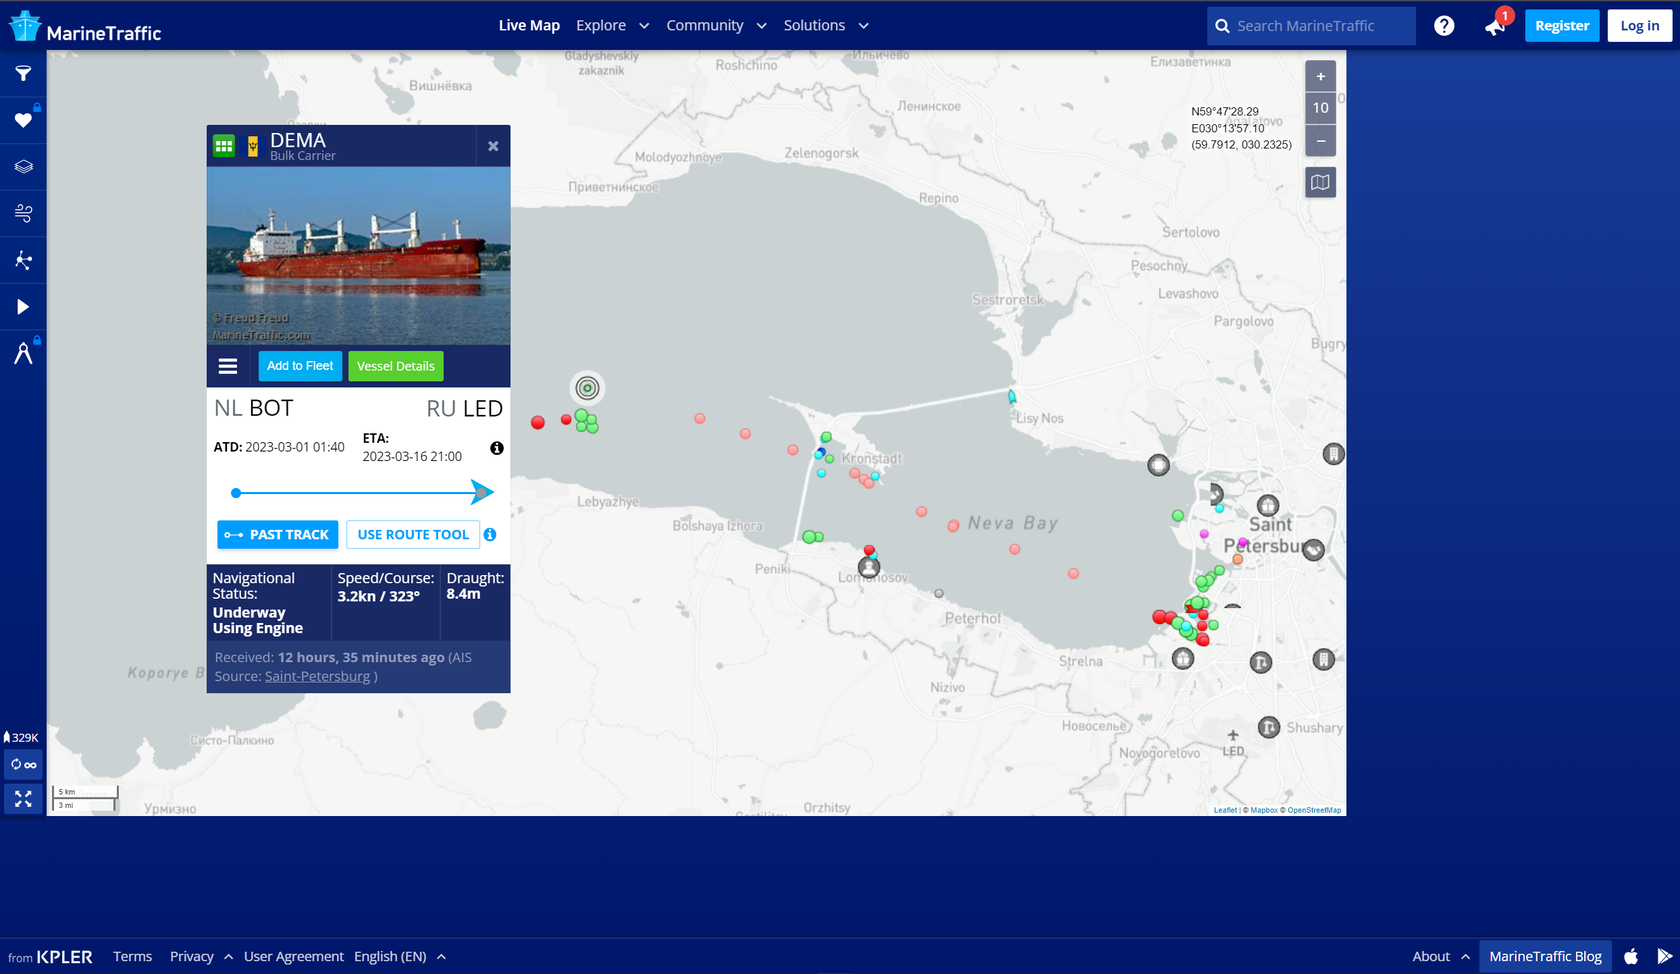The height and width of the screenshot is (974, 1680).
Task: Expand the About footer menu
Action: coord(1441,956)
